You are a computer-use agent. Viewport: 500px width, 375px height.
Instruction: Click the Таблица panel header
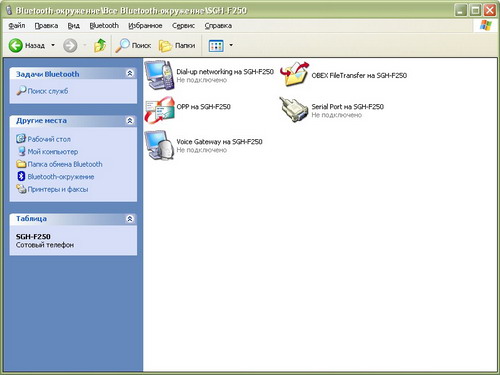click(x=73, y=219)
